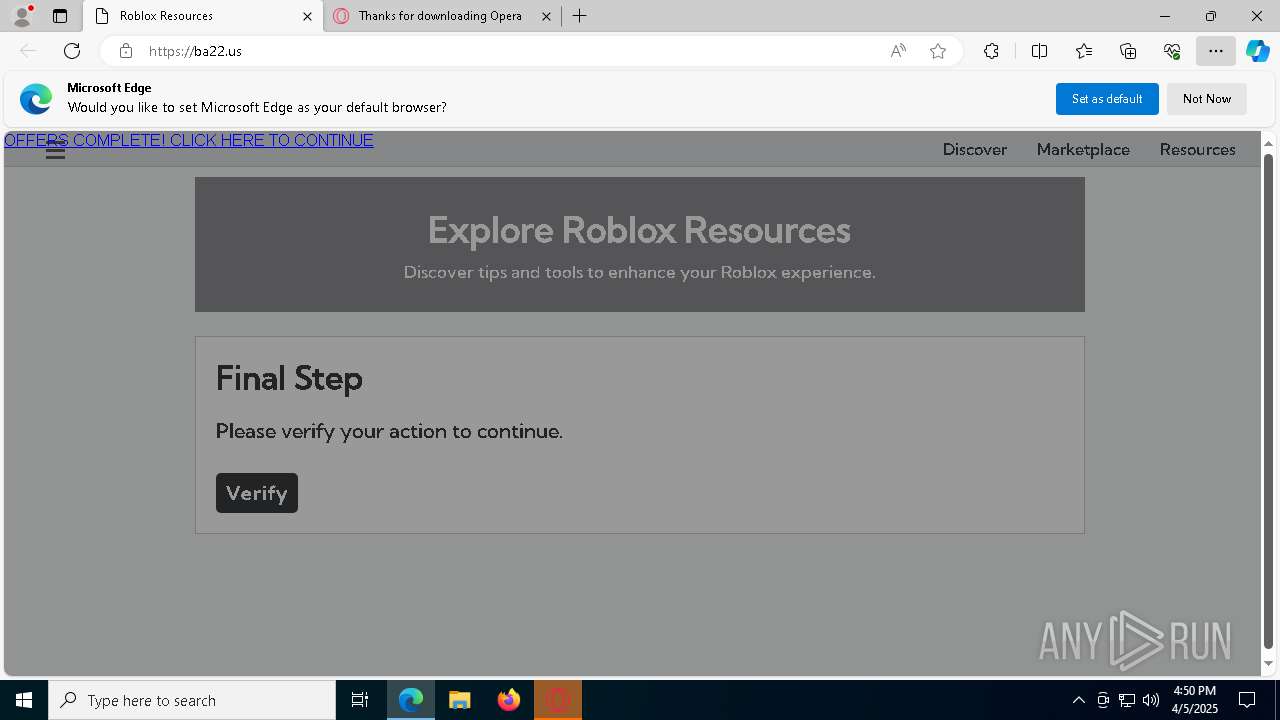1280x720 pixels.
Task: Click the Verify button
Action: (257, 493)
